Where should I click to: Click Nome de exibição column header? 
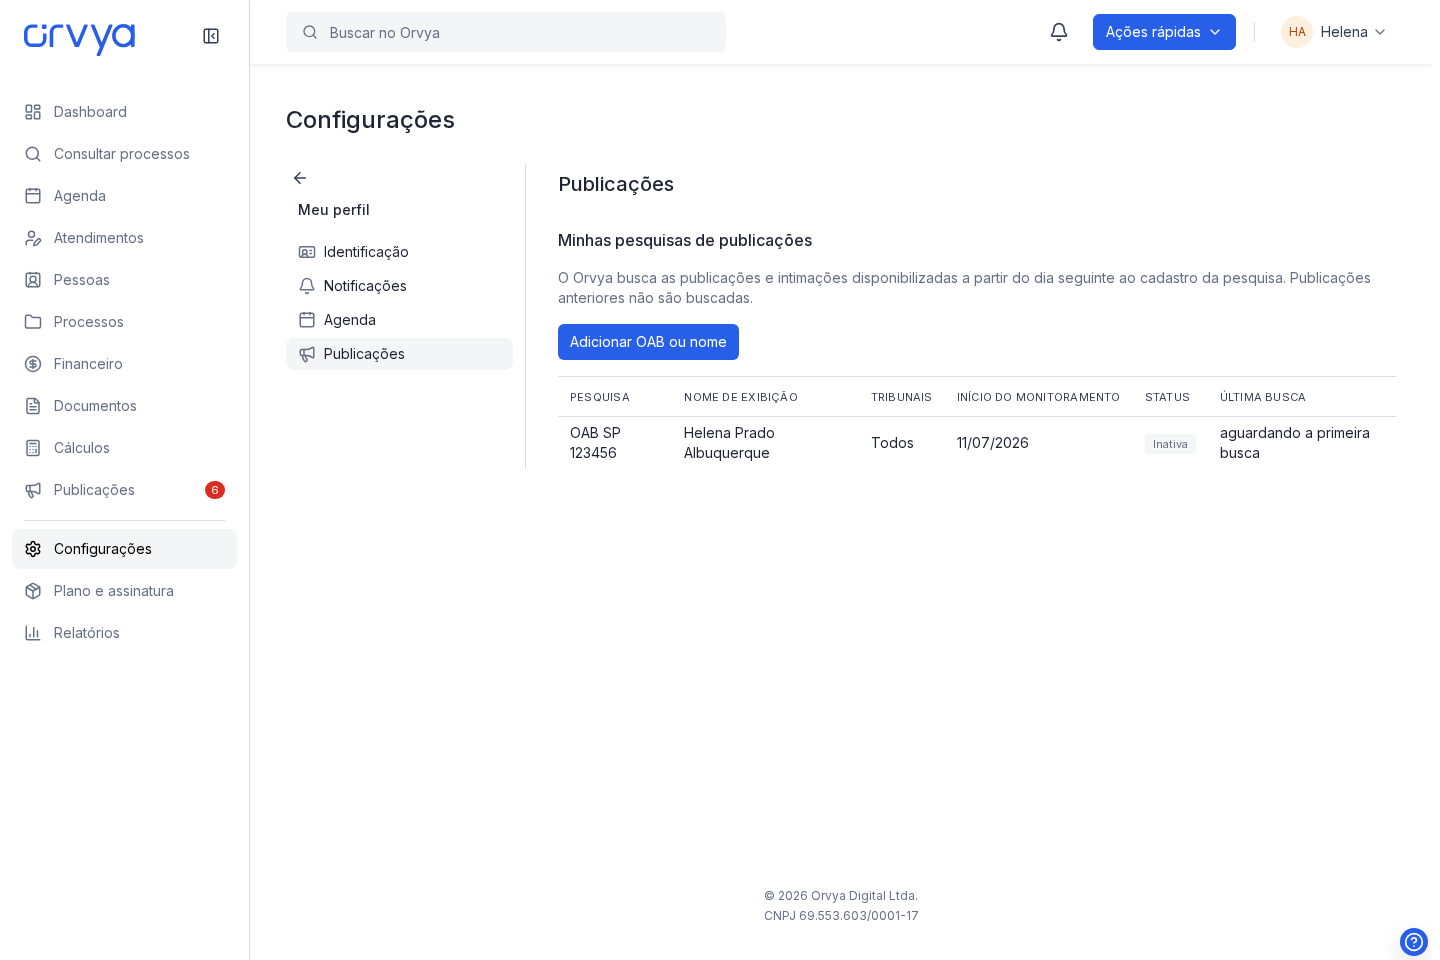741,397
